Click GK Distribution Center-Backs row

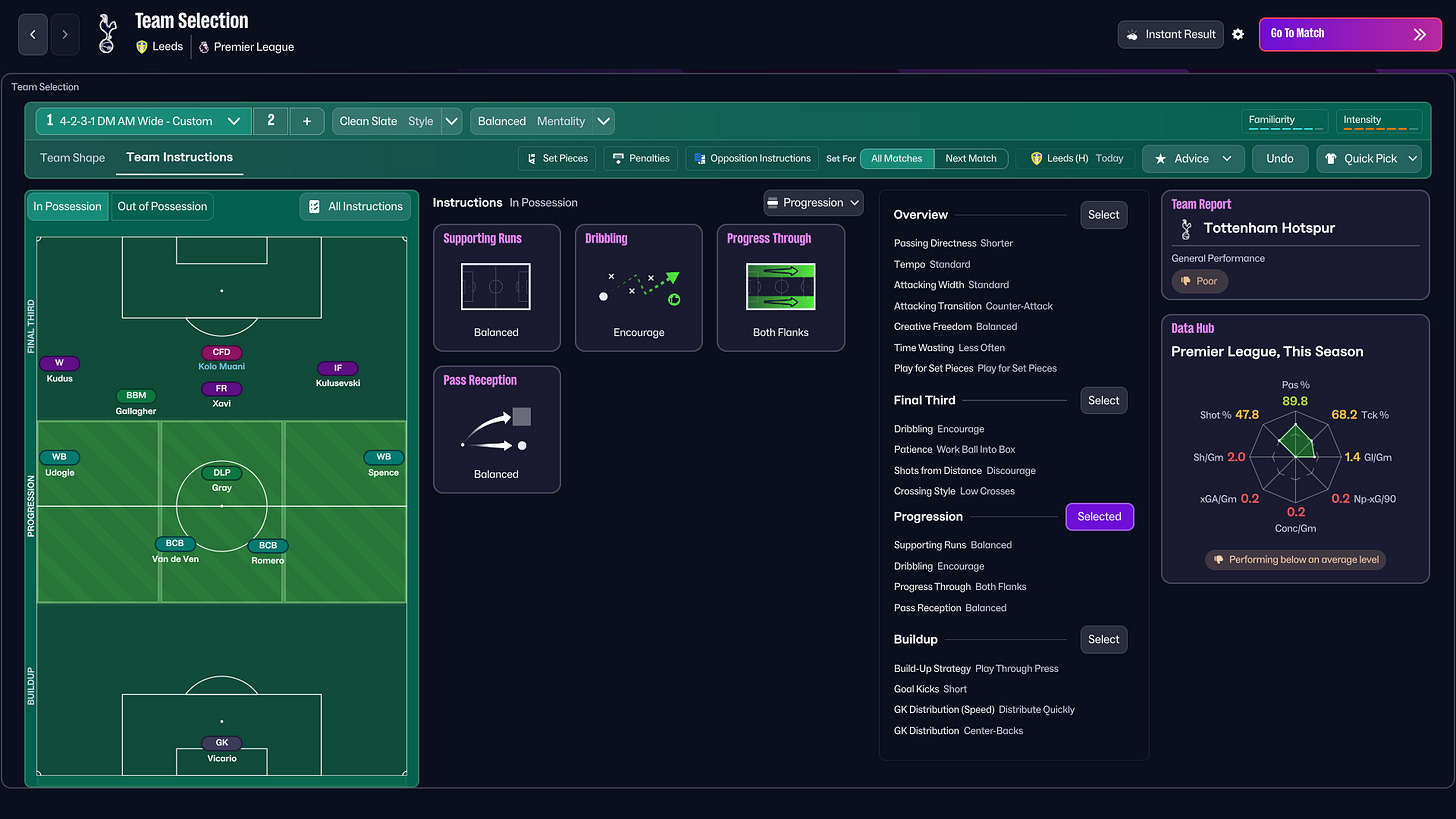click(x=958, y=730)
